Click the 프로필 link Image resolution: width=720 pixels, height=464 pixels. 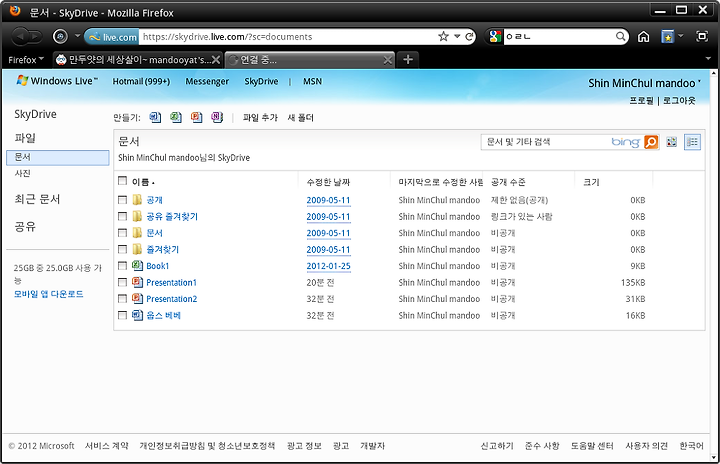pos(641,100)
